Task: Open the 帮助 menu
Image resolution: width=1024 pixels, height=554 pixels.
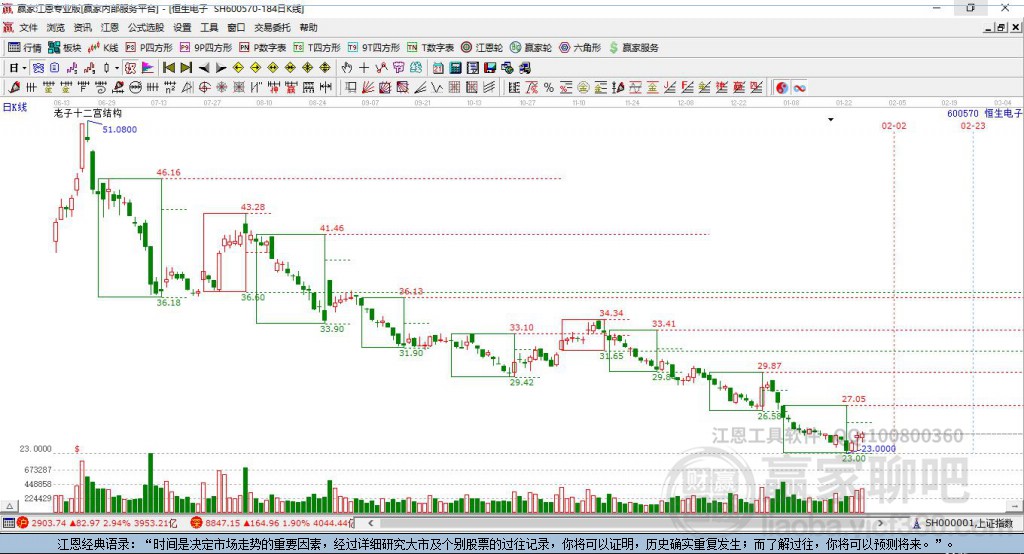Action: pos(308,27)
